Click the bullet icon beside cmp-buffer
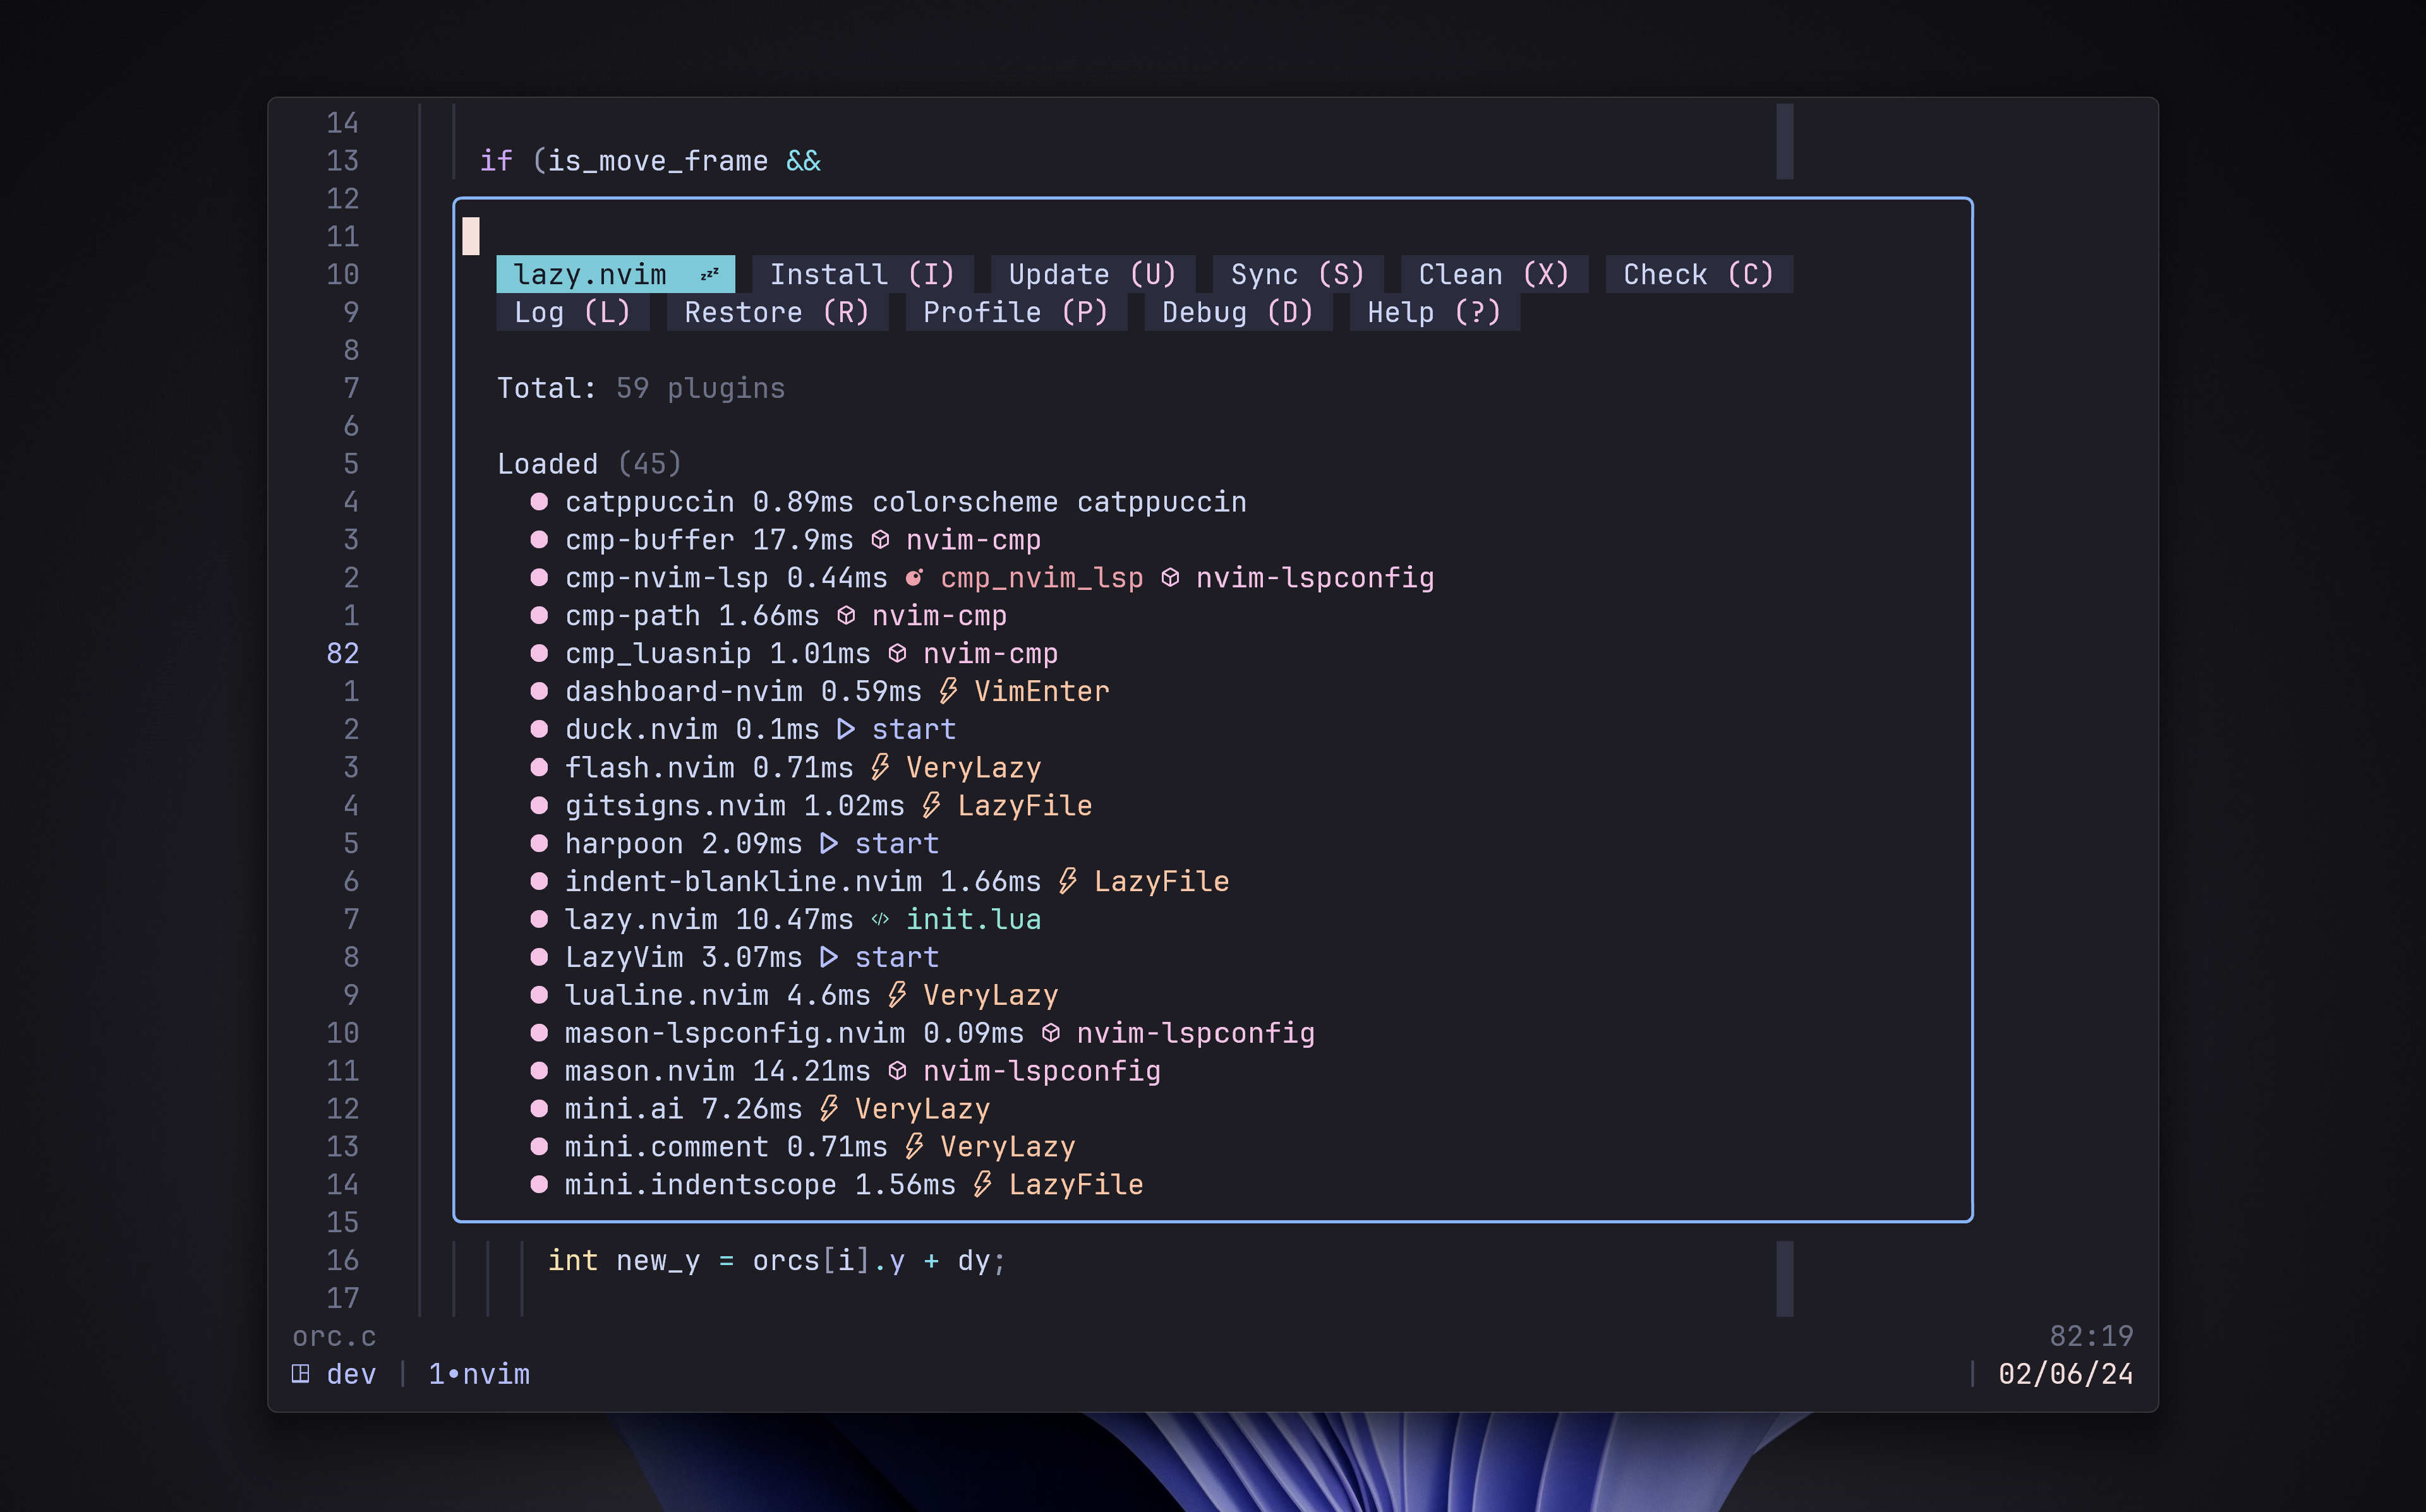Viewport: 2426px width, 1512px height. 539,540
